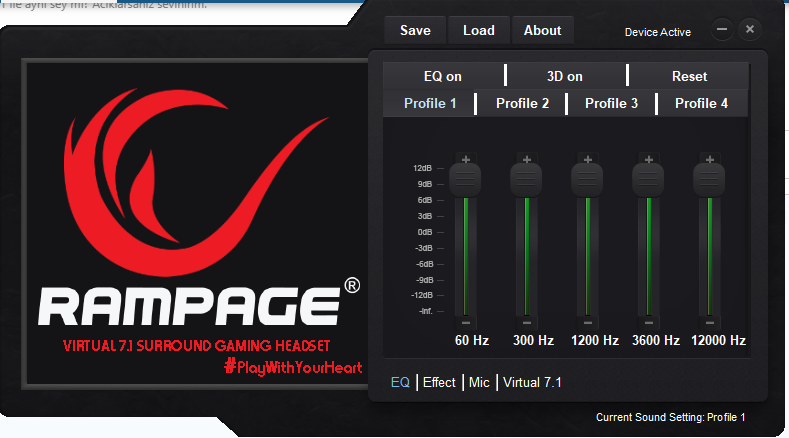Click the 12dB scale label
This screenshot has height=438, width=789.
tap(422, 168)
